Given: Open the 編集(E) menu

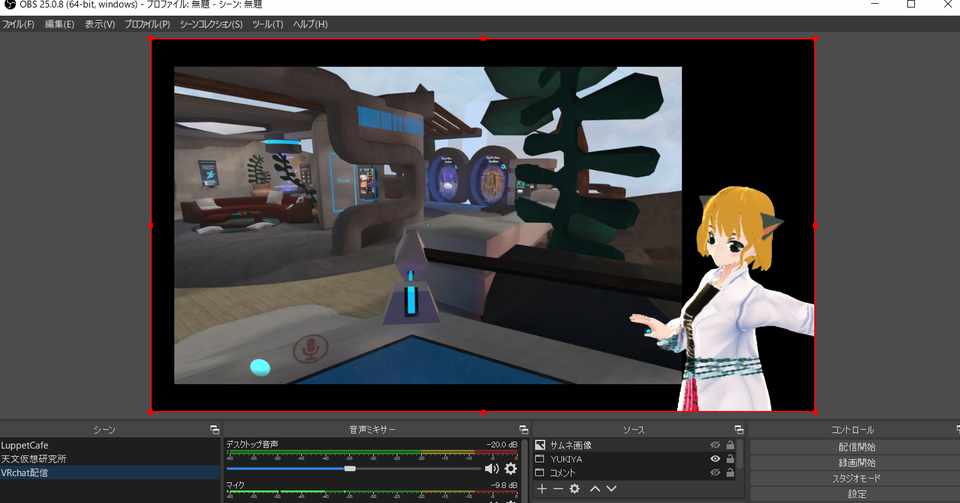Looking at the screenshot, I should (x=59, y=24).
